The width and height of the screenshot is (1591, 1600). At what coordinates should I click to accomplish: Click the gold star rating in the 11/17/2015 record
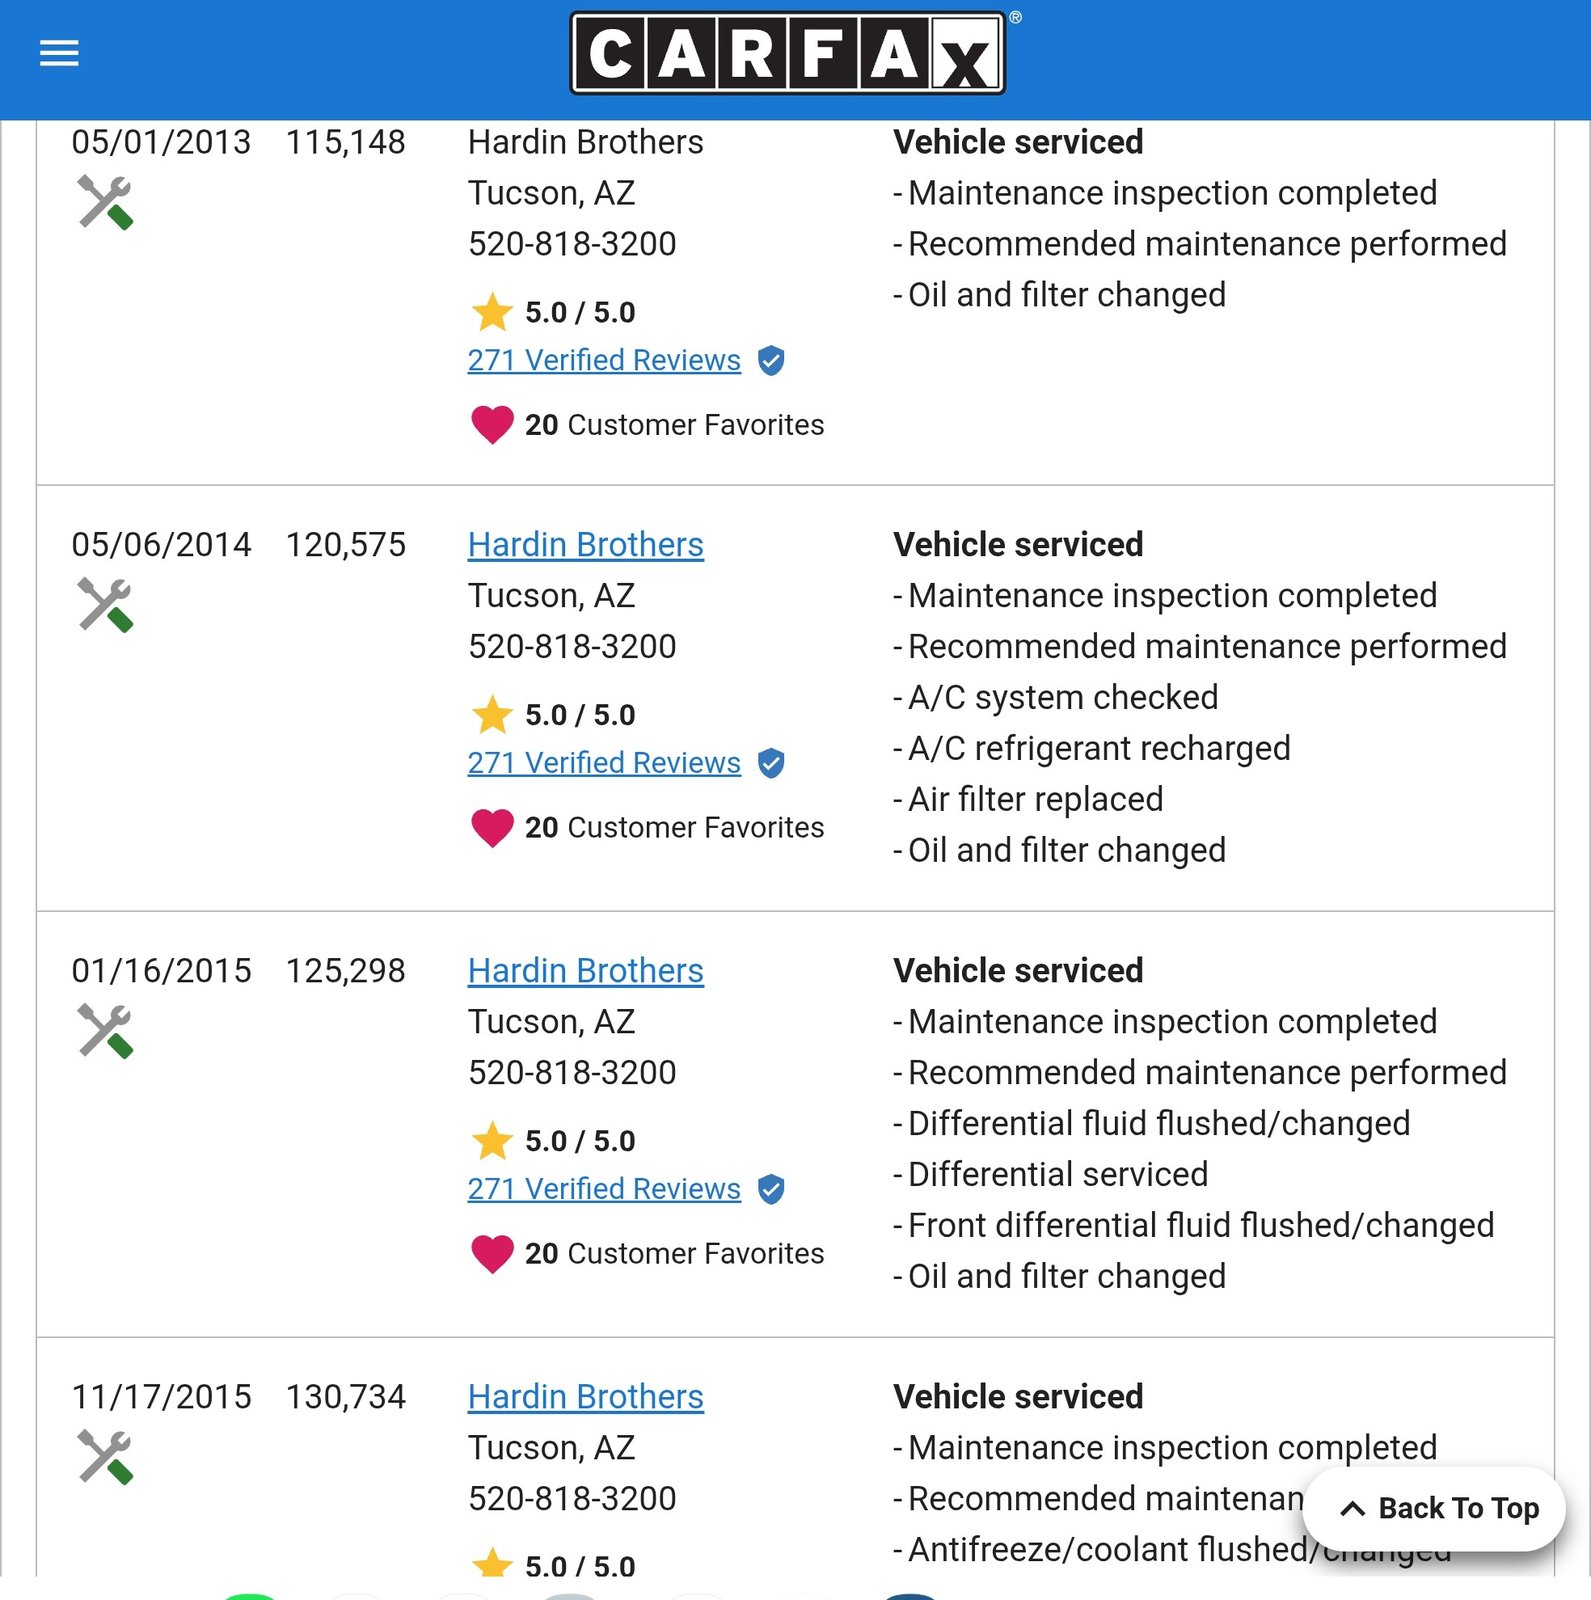pyautogui.click(x=492, y=1564)
